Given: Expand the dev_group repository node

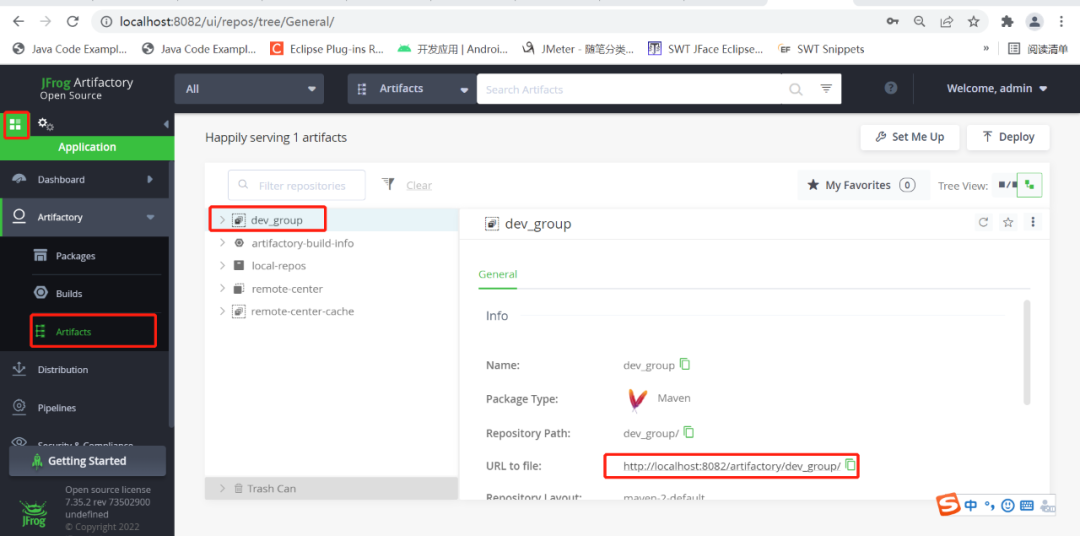Looking at the screenshot, I should point(222,220).
